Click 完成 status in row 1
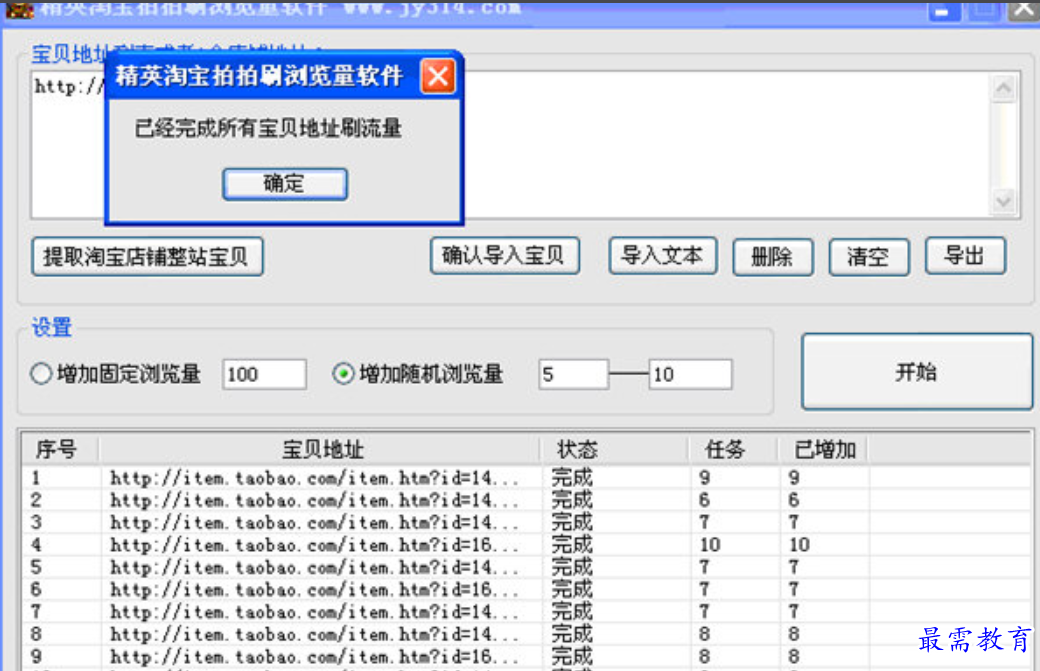1040x671 pixels. click(x=572, y=477)
